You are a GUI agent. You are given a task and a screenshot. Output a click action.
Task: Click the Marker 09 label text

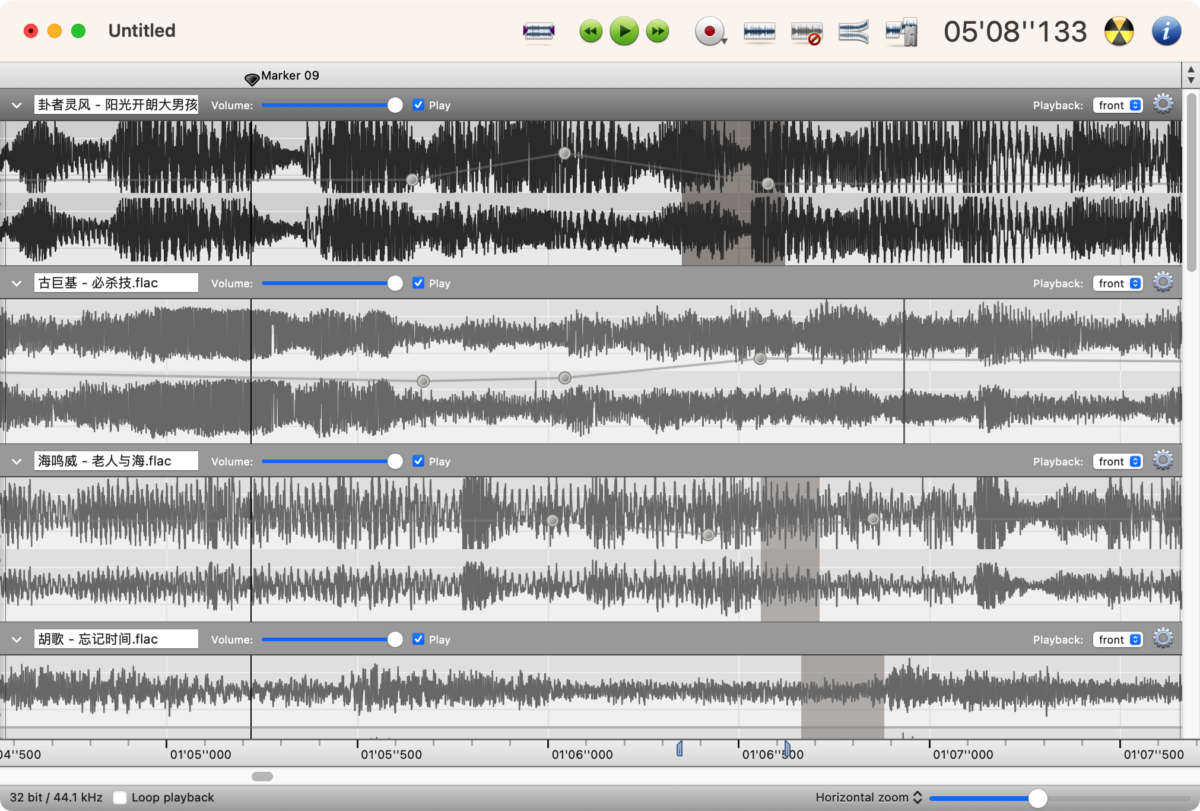(x=290, y=75)
